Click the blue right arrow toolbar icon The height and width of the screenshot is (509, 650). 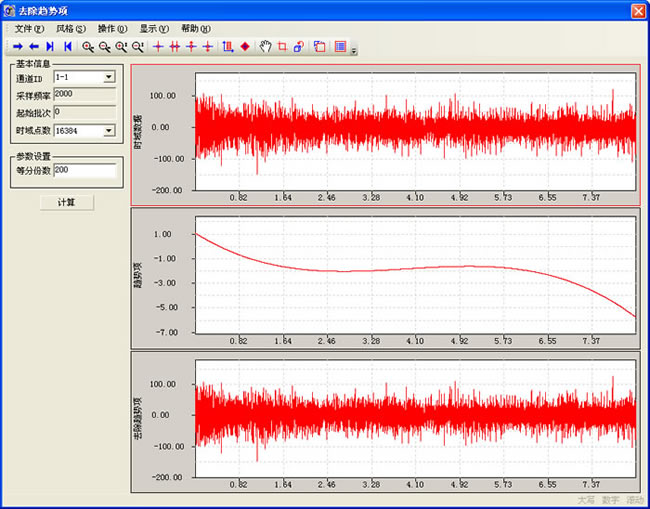coord(18,46)
